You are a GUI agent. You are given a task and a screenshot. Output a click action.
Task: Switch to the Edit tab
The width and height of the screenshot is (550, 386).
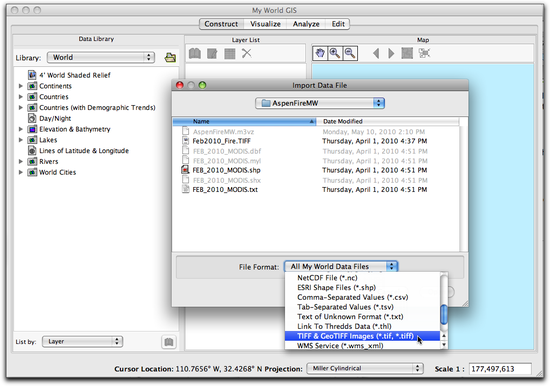338,24
